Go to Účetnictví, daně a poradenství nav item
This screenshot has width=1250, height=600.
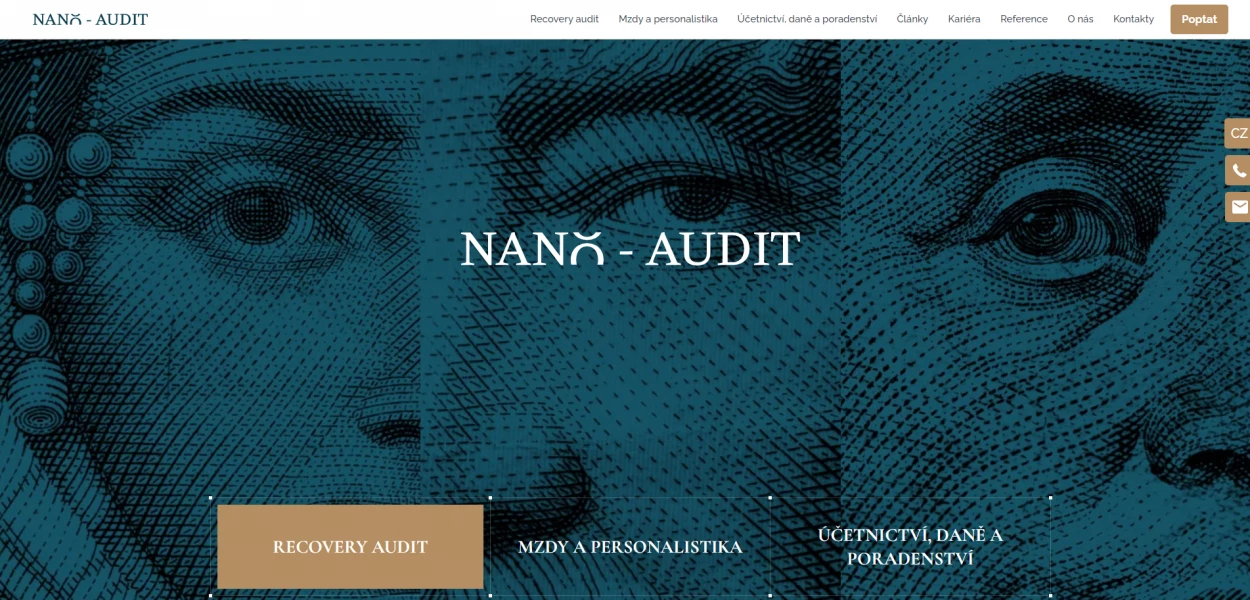click(807, 19)
